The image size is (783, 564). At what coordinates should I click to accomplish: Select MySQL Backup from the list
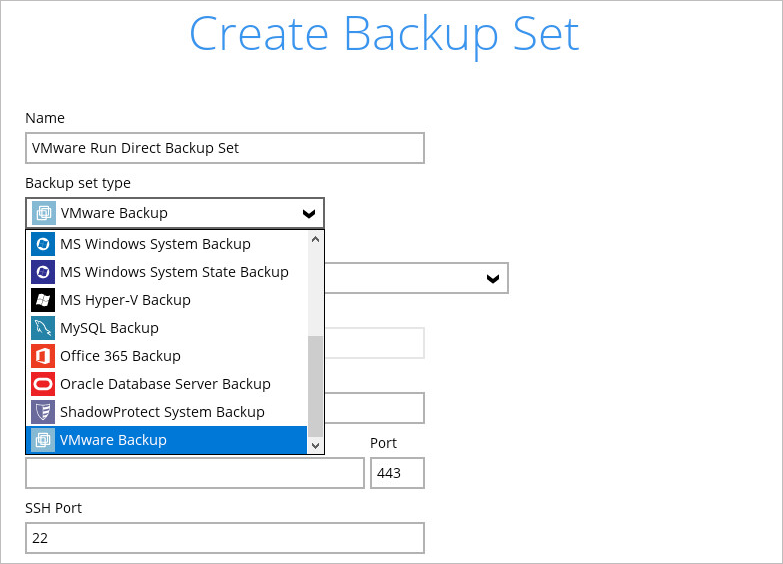point(167,328)
